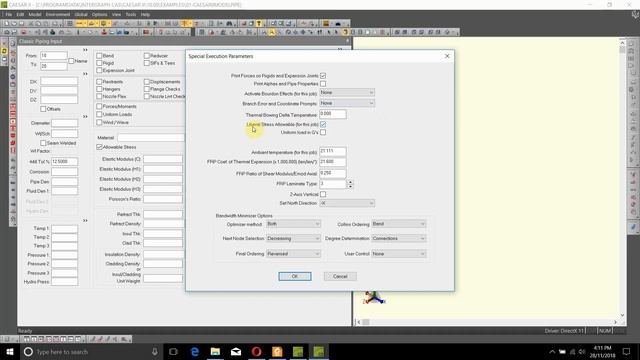
Task: Open the notification center icon
Action: click(627, 351)
